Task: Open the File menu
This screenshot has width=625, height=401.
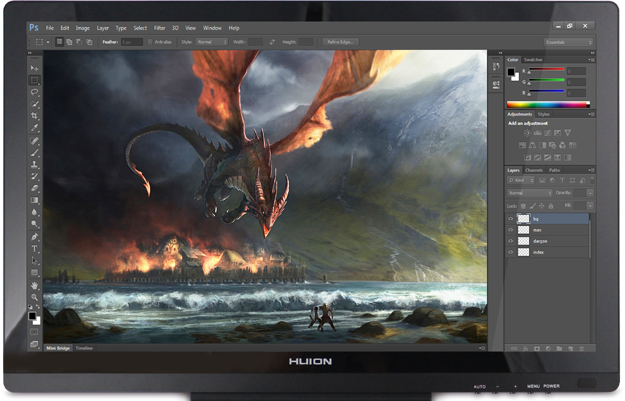Action: pyautogui.click(x=49, y=28)
